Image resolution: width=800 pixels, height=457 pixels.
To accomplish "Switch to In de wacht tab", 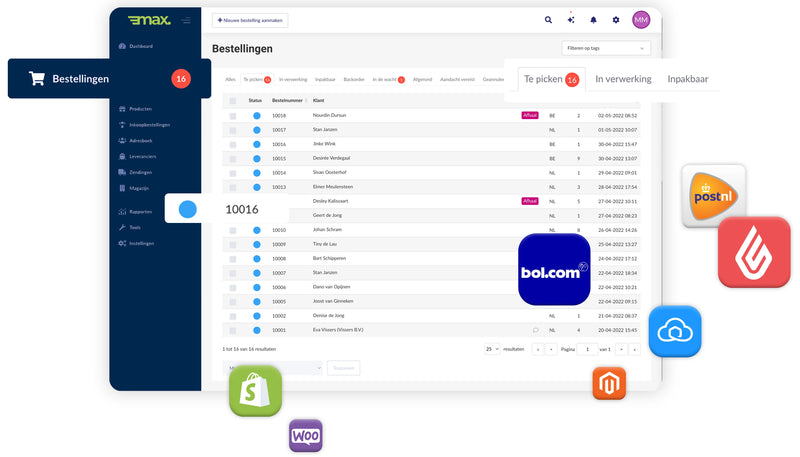I will (x=388, y=80).
